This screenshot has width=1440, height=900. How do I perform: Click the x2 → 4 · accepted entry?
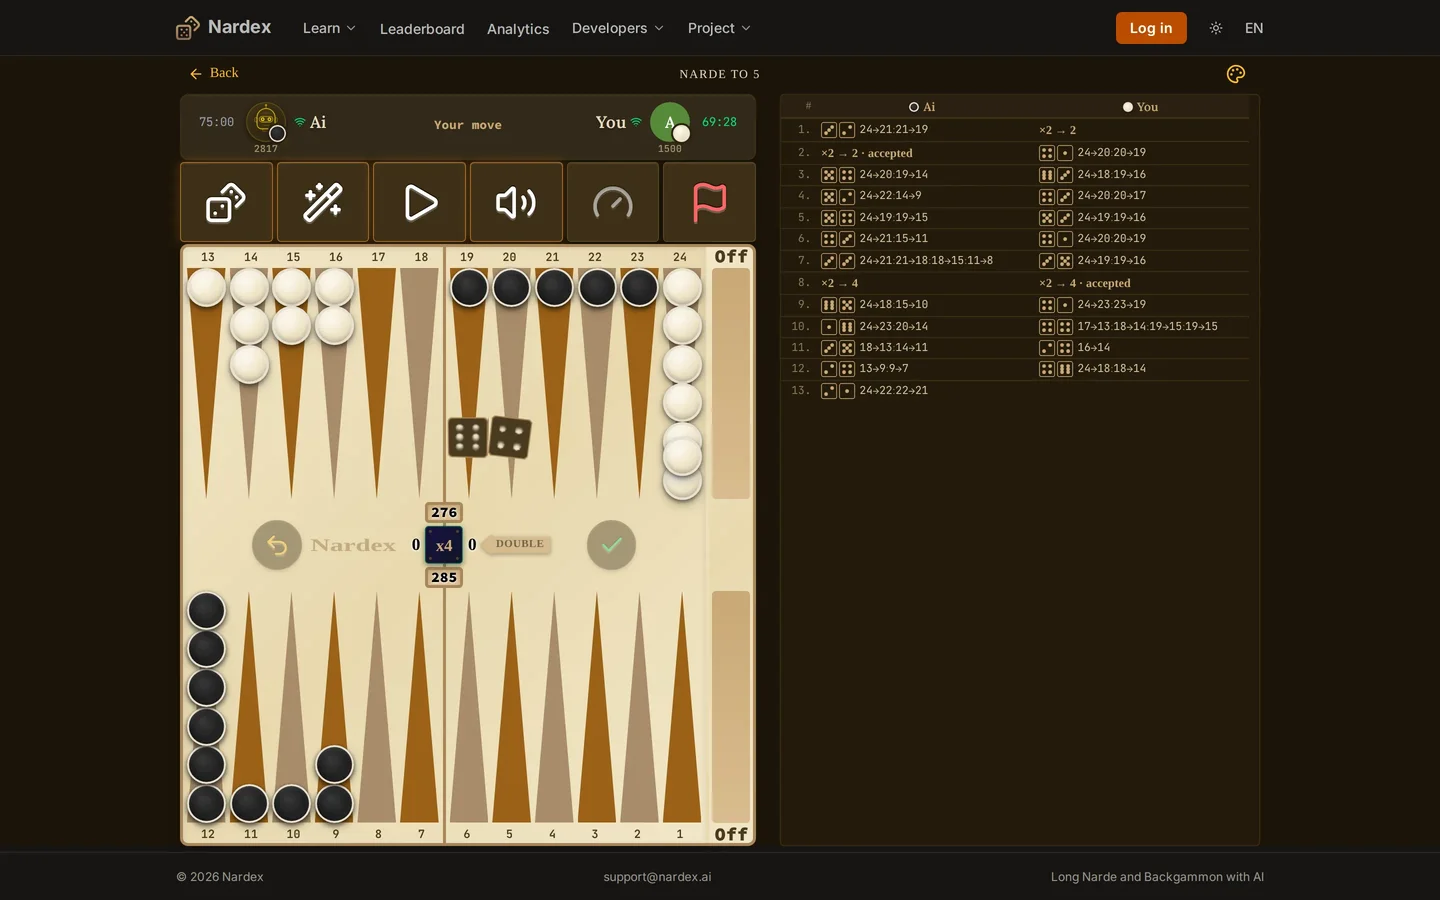tap(1085, 283)
